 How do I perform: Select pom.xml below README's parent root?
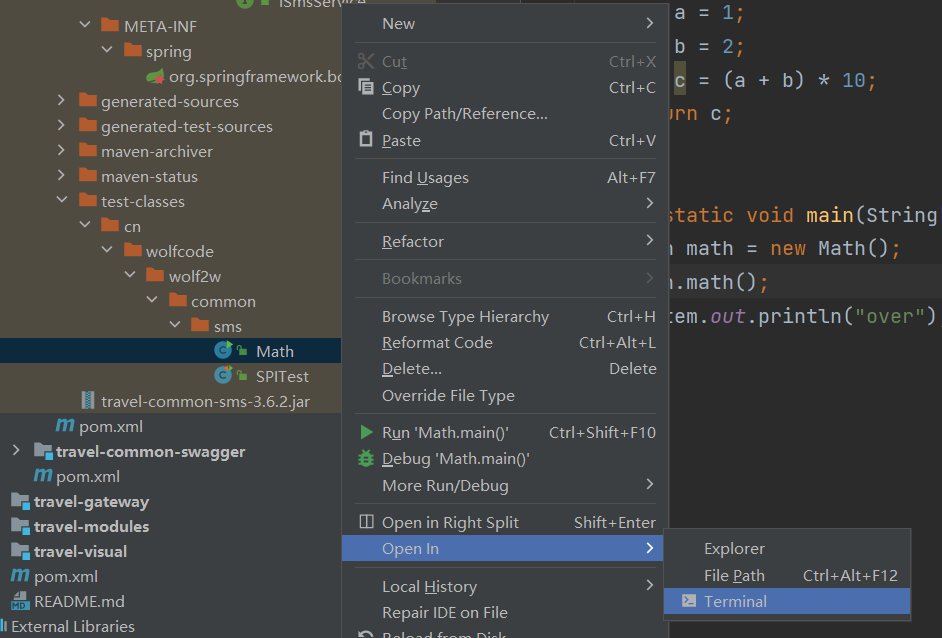[x=65, y=577]
